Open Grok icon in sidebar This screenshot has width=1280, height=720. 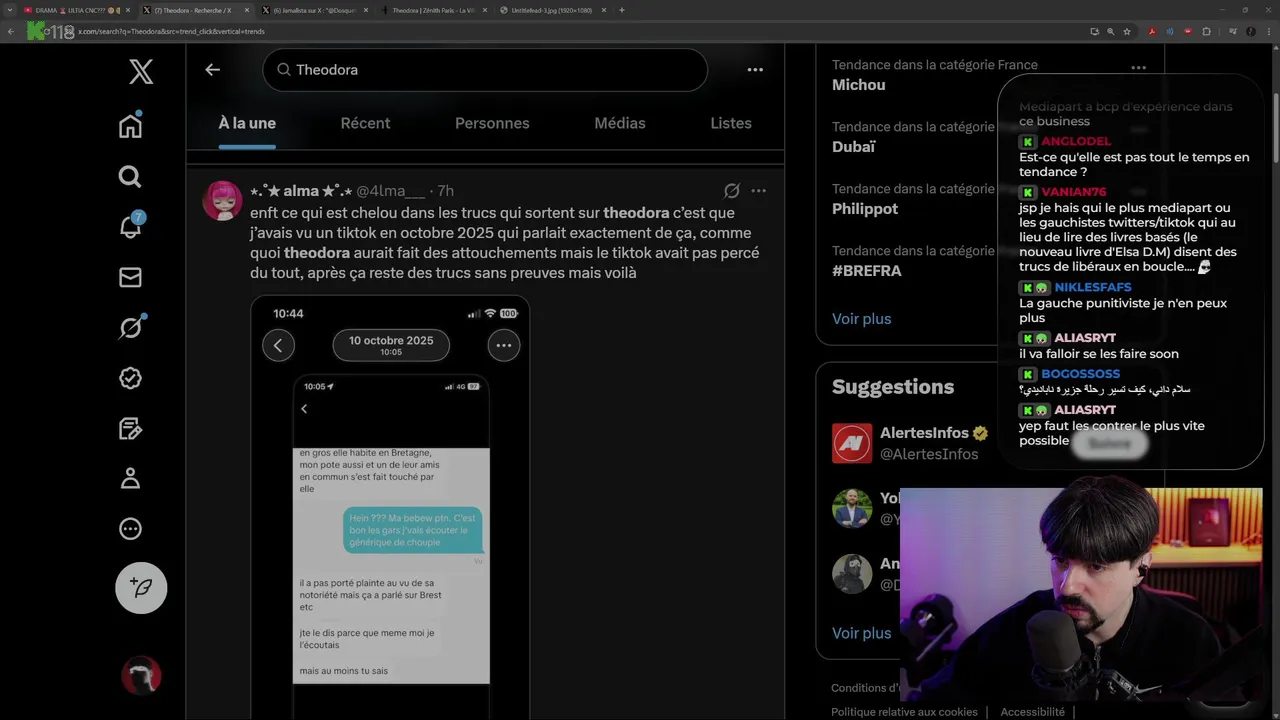coord(130,327)
